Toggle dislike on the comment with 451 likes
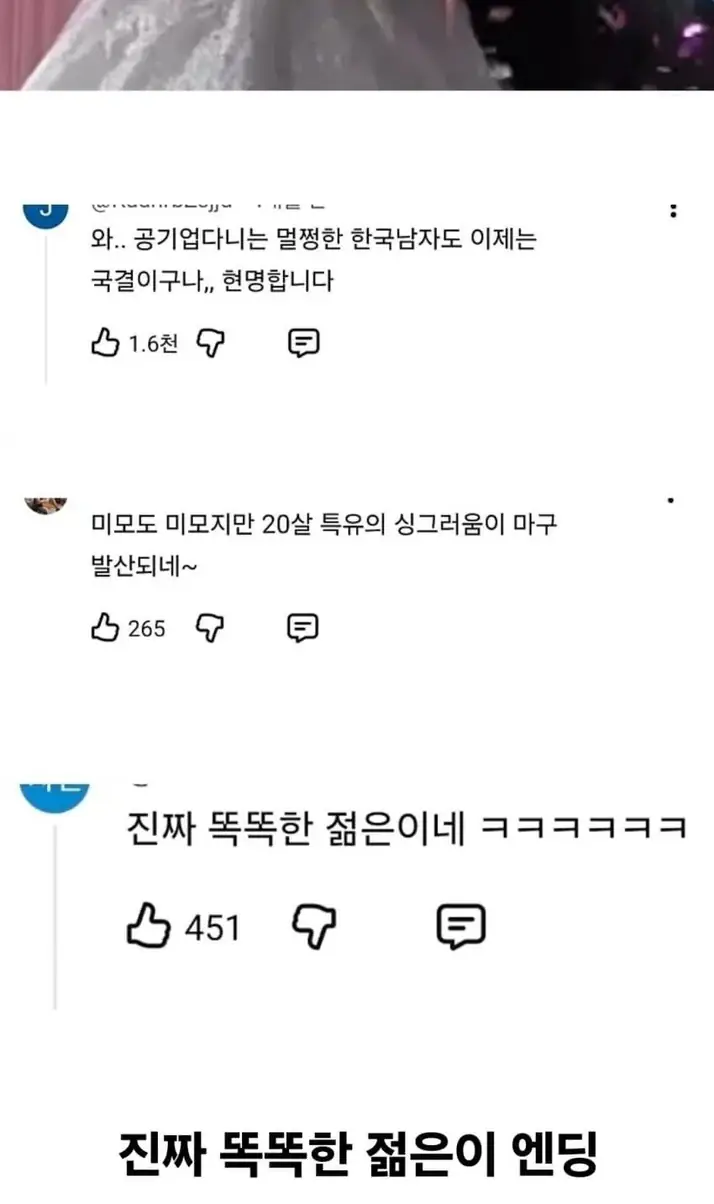This screenshot has height=1204, width=714. point(314,927)
